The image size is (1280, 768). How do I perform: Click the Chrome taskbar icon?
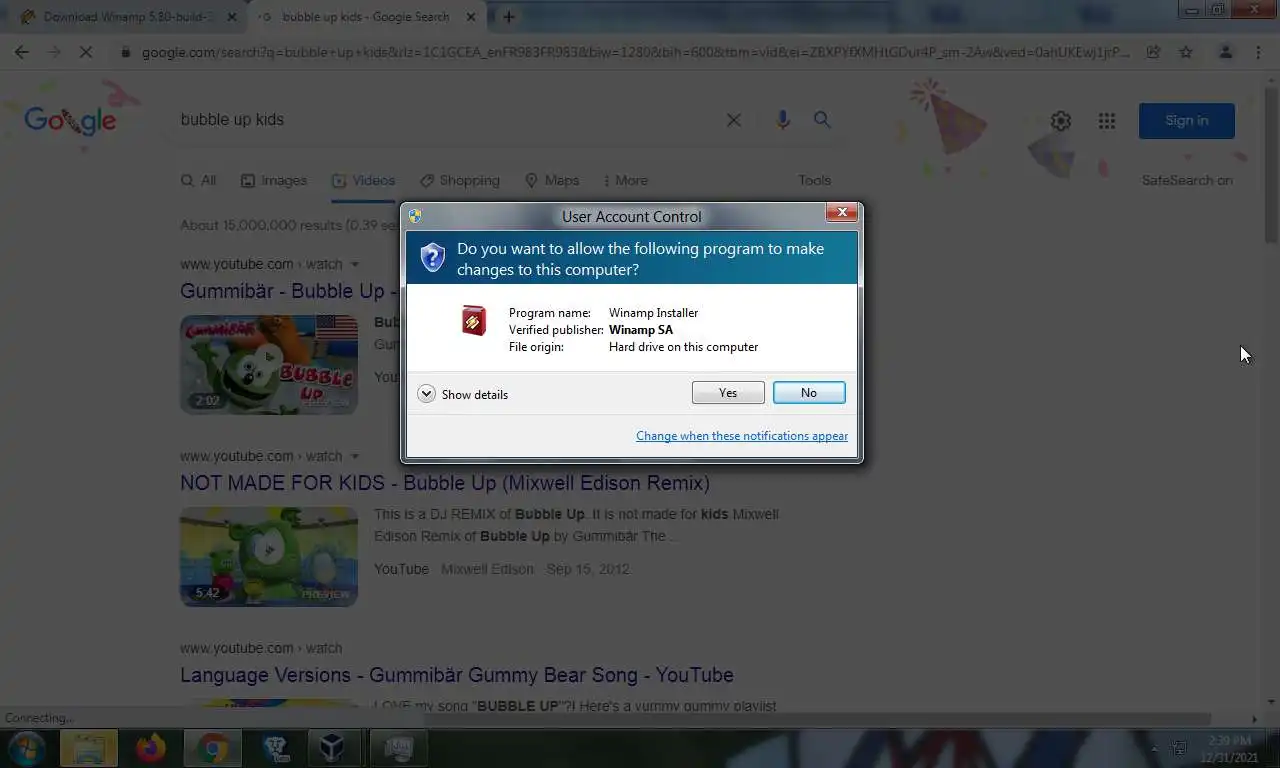tap(212, 748)
